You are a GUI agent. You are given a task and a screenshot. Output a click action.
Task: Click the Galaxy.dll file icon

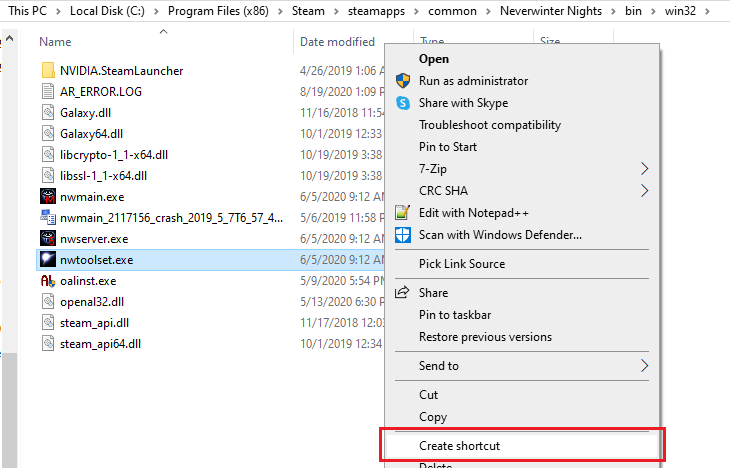click(48, 112)
